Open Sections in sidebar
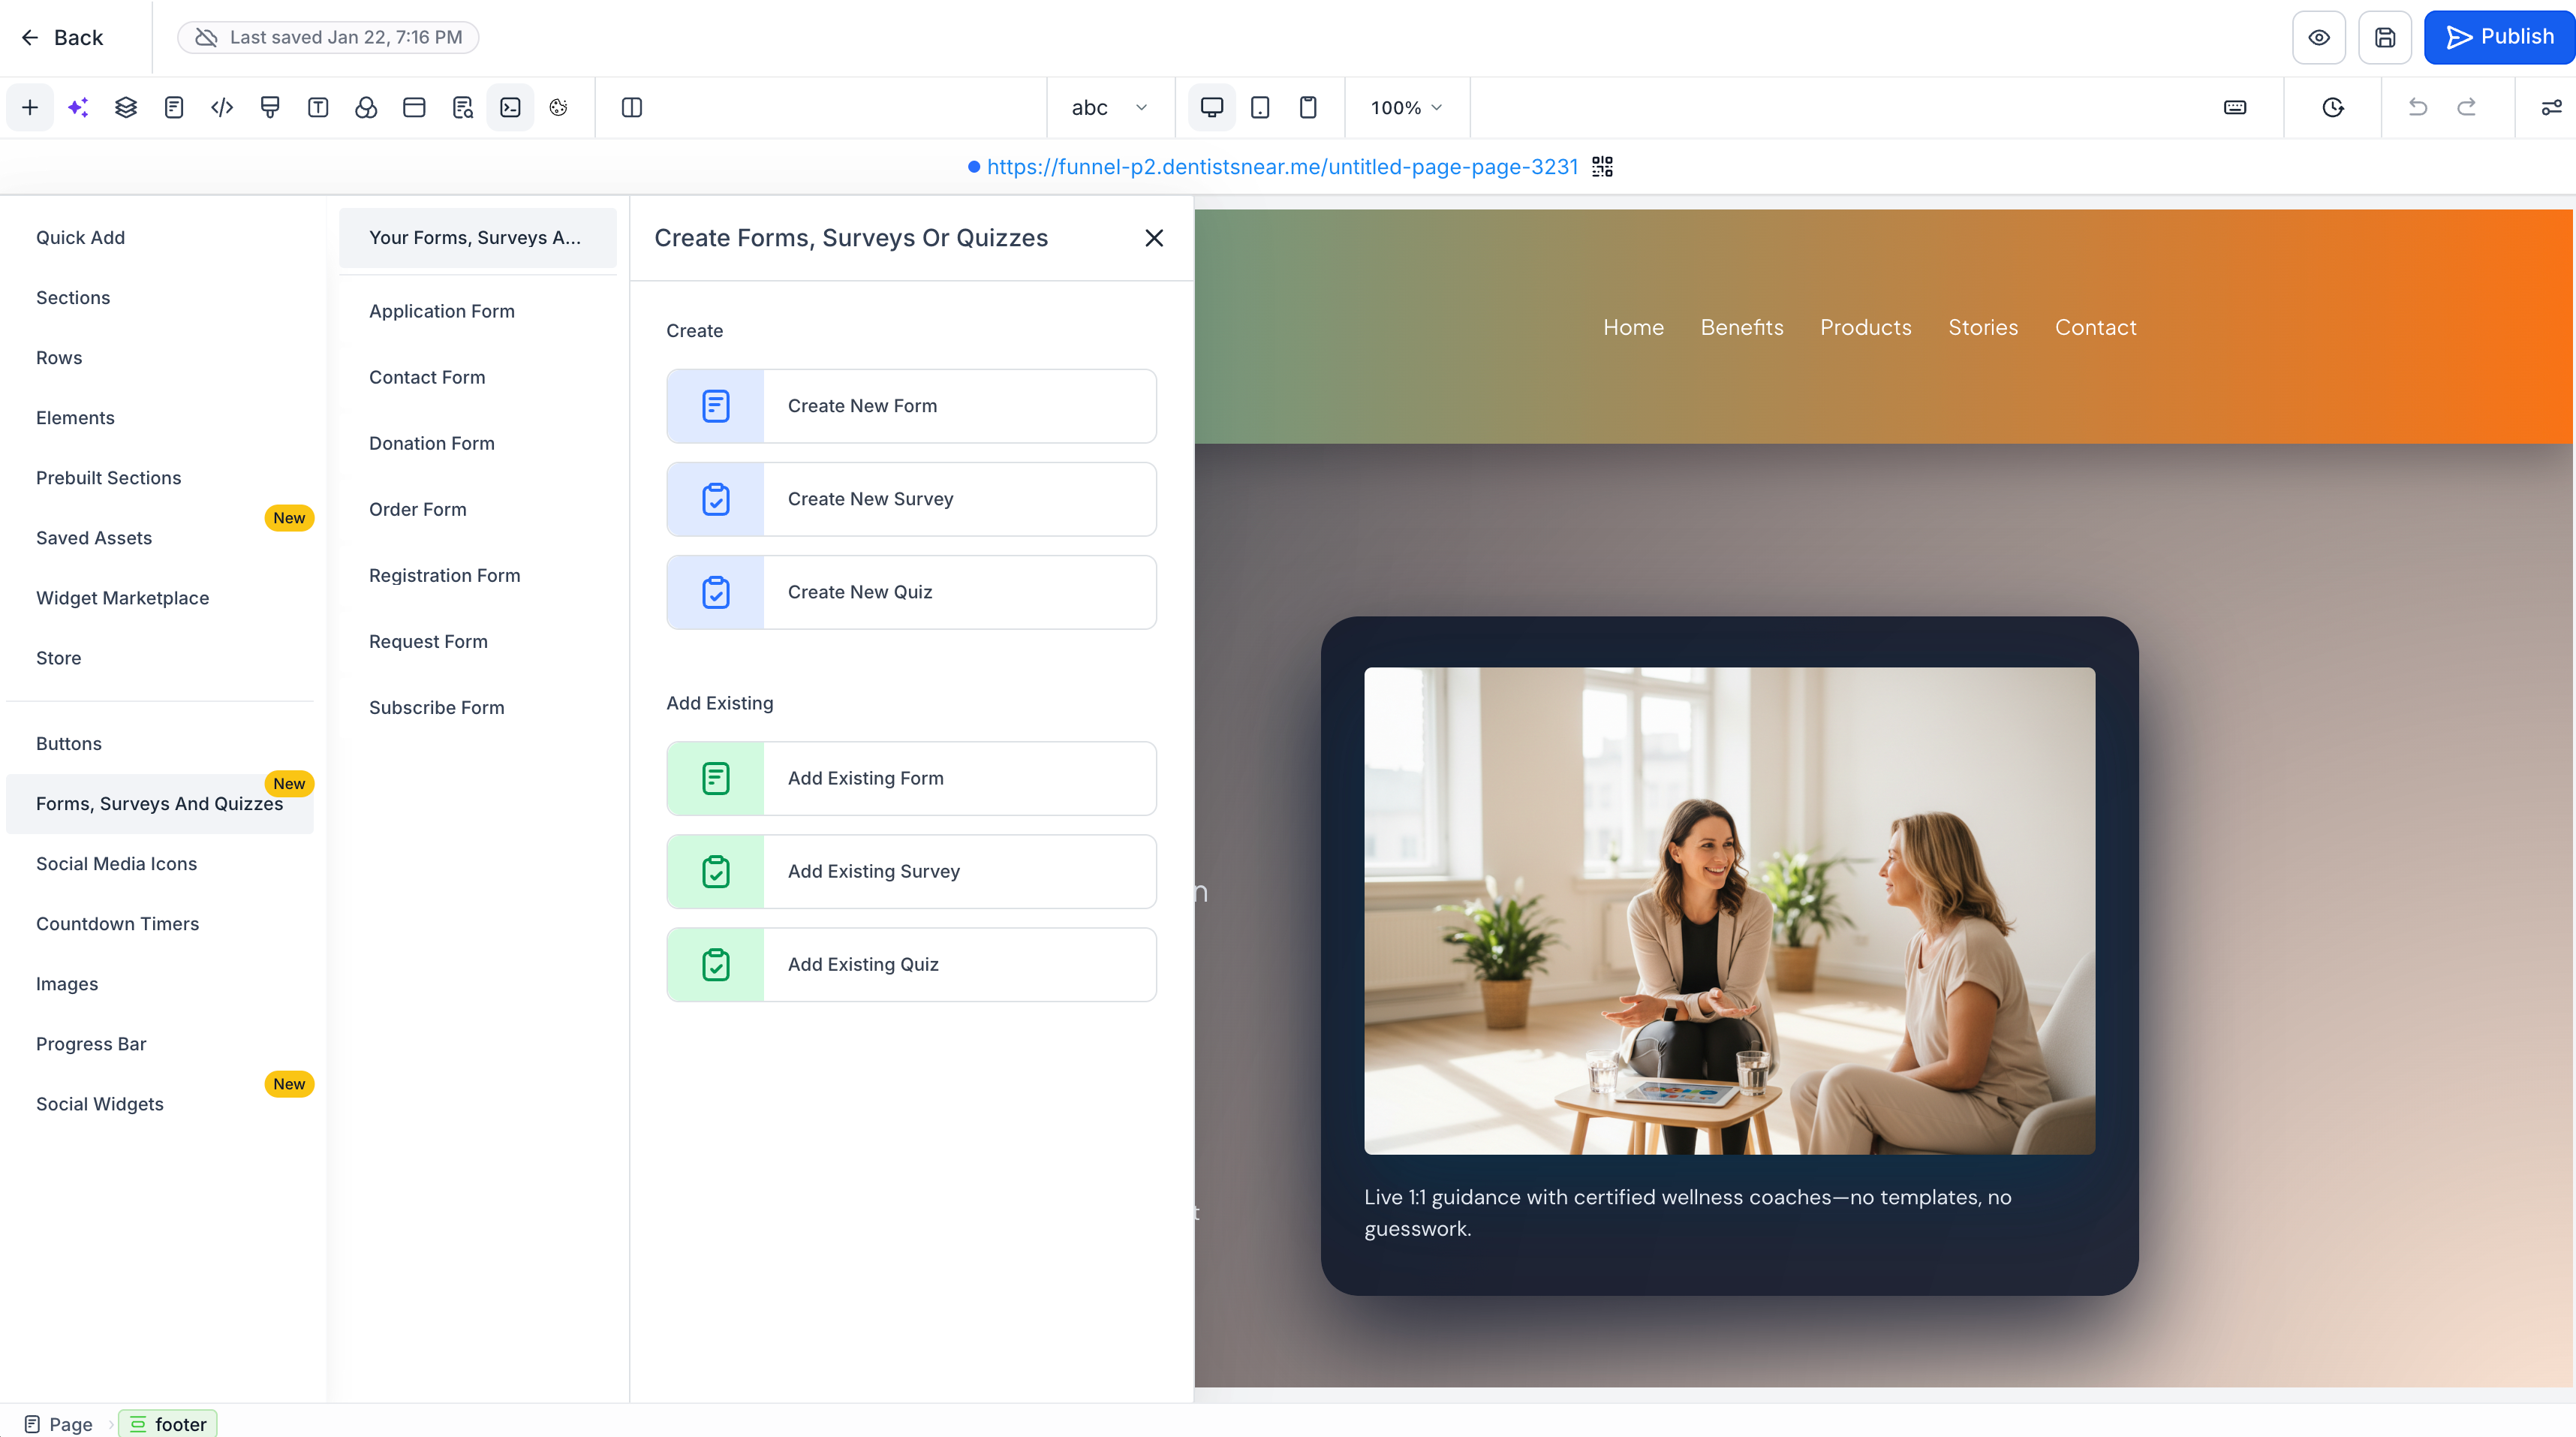The width and height of the screenshot is (2576, 1437). [x=160, y=297]
